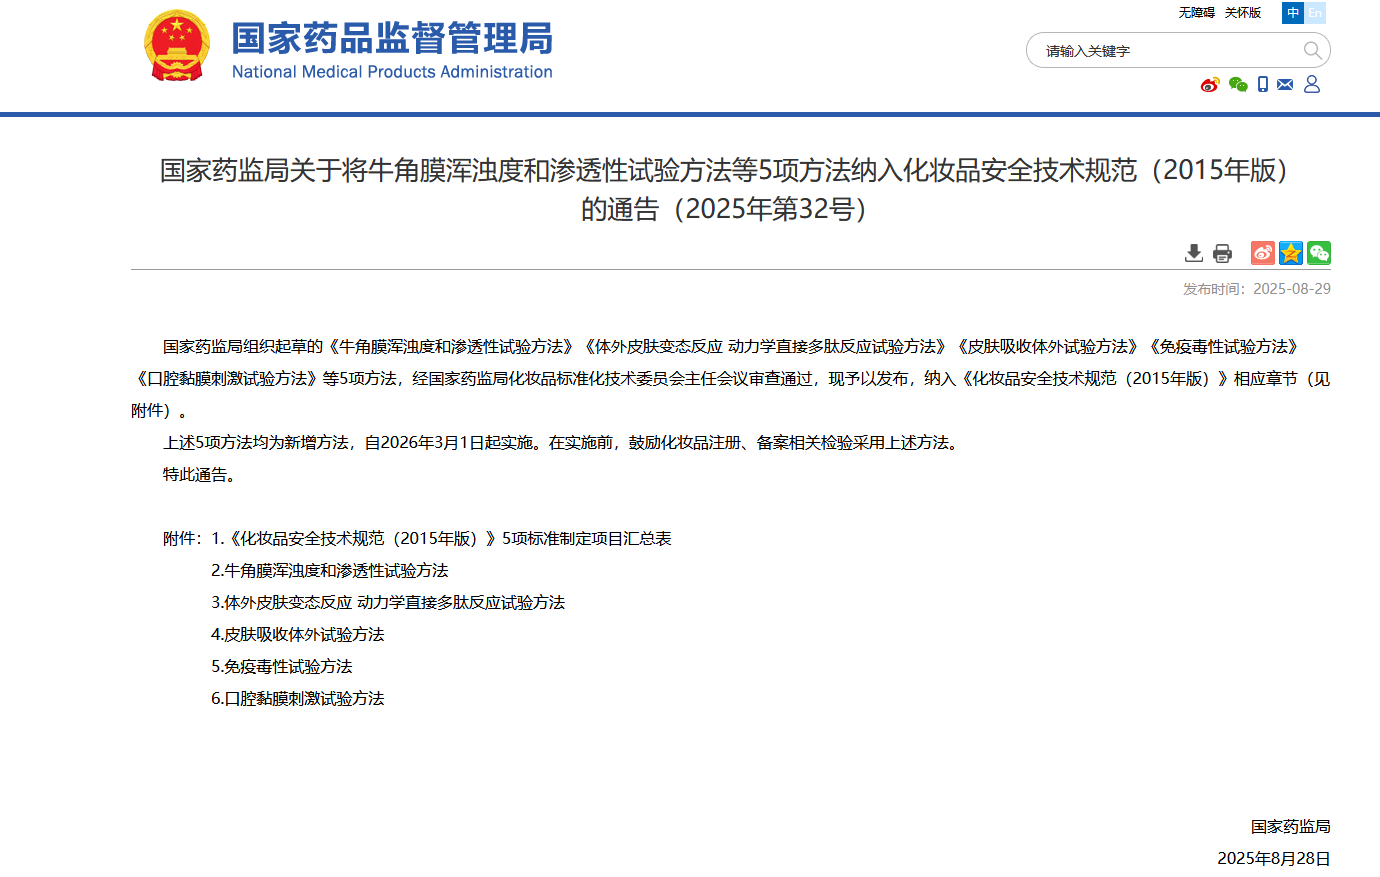Image resolution: width=1380 pixels, height=877 pixels.
Task: Open attachment 2 牛角膜浑浊度和渗透性试验方法
Action: (x=330, y=570)
